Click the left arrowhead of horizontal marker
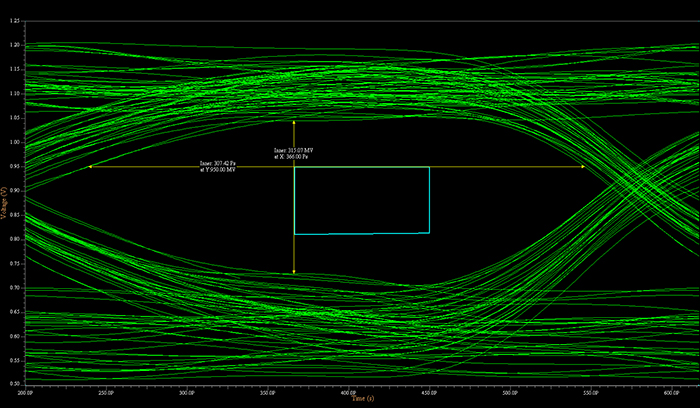Image resolution: width=700 pixels, height=408 pixels. click(91, 167)
